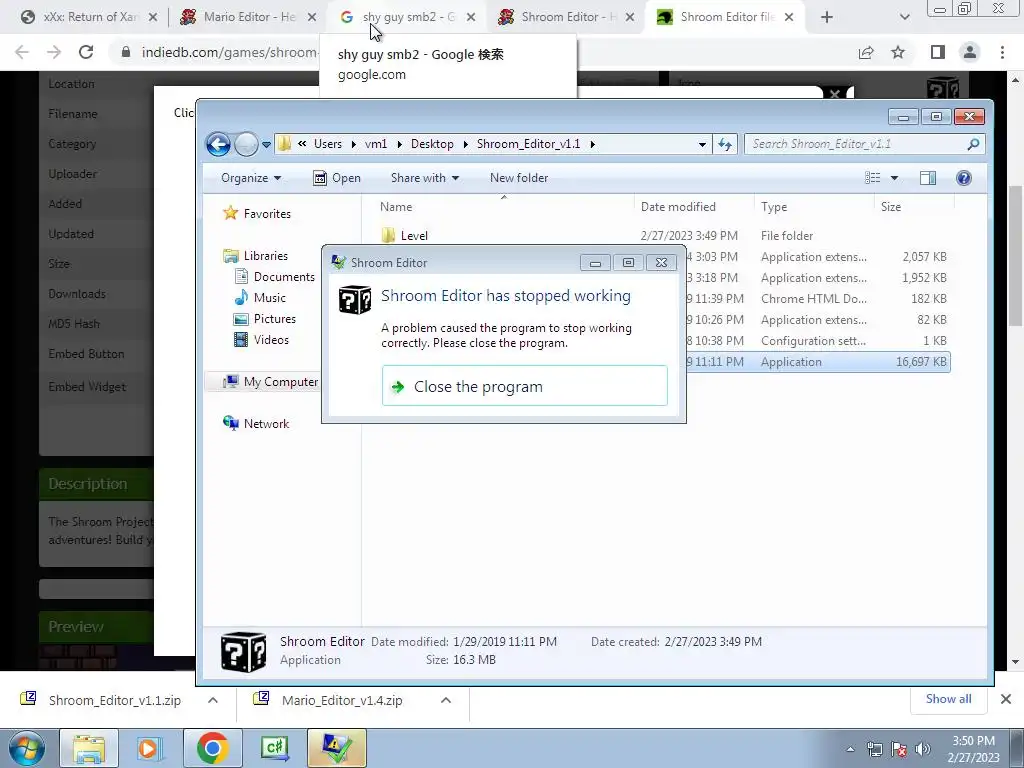Expand the view options dropdown arrow

tap(894, 178)
